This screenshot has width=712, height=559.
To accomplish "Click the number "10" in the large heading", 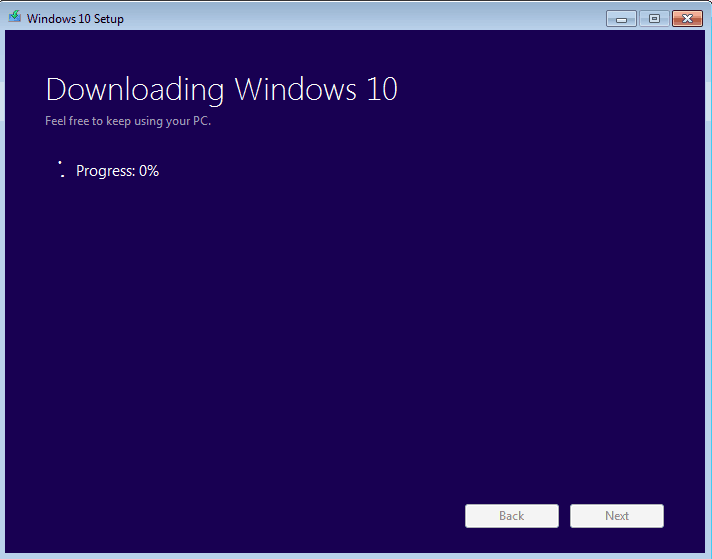I will point(381,89).
